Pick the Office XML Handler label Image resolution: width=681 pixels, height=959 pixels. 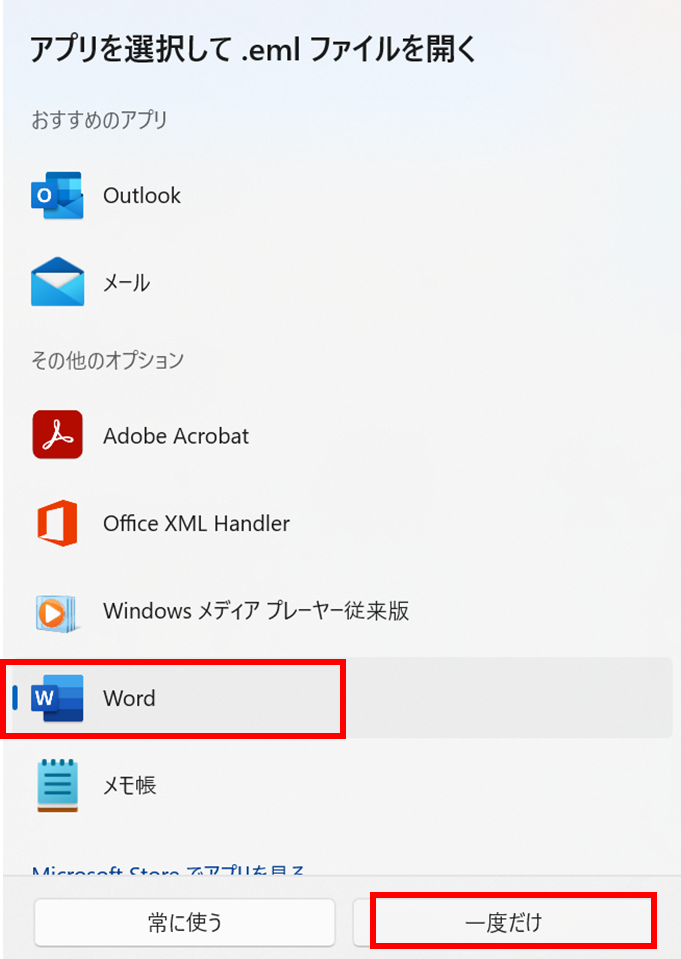pyautogui.click(x=196, y=524)
